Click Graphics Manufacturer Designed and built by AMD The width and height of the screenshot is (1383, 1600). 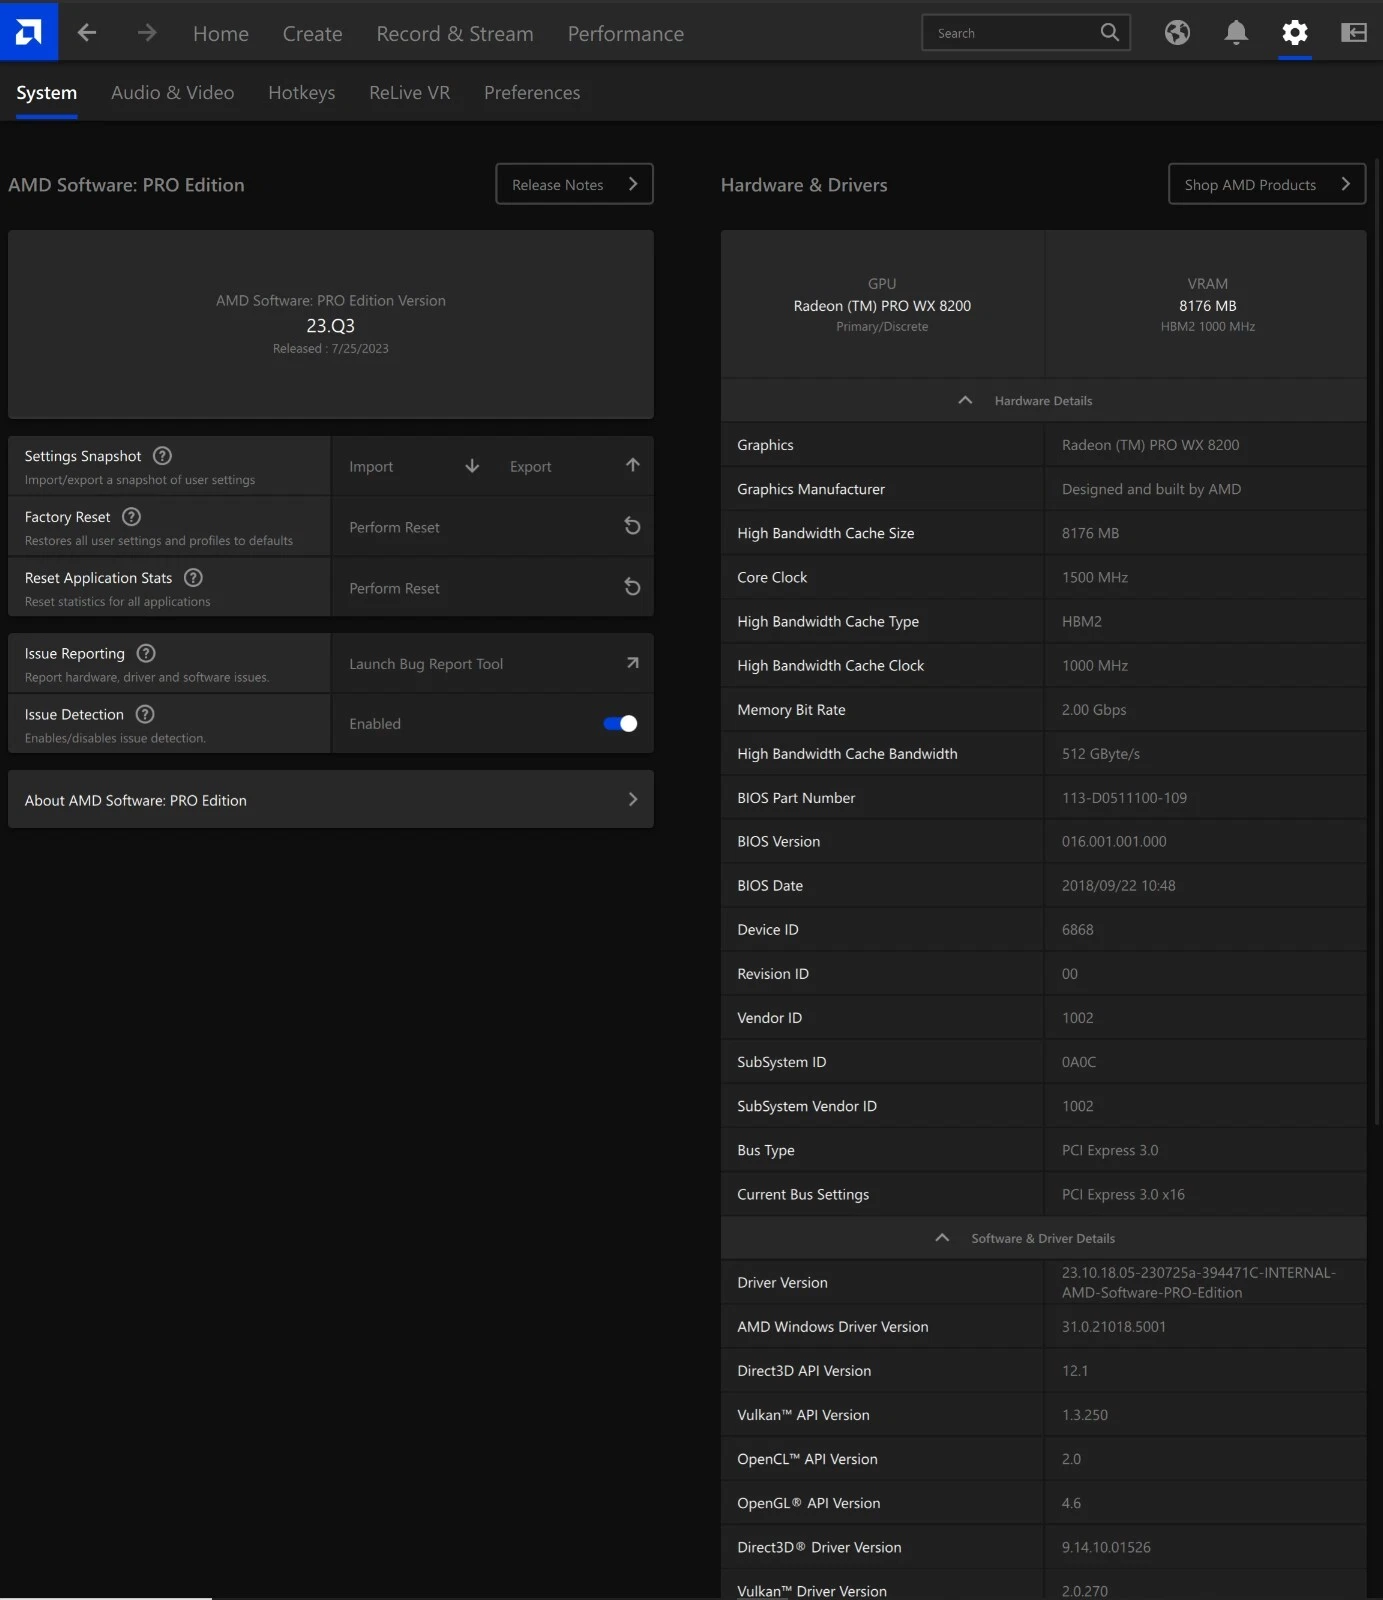click(x=1151, y=489)
